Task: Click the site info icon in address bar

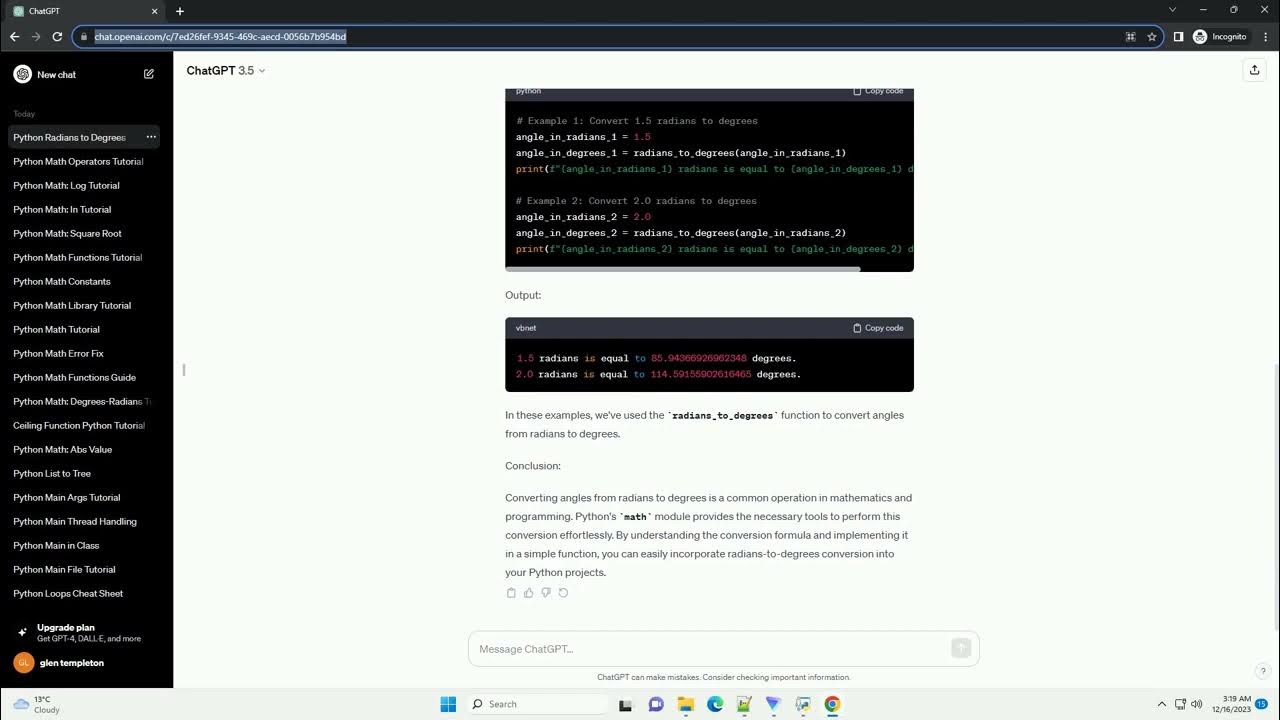Action: click(83, 37)
